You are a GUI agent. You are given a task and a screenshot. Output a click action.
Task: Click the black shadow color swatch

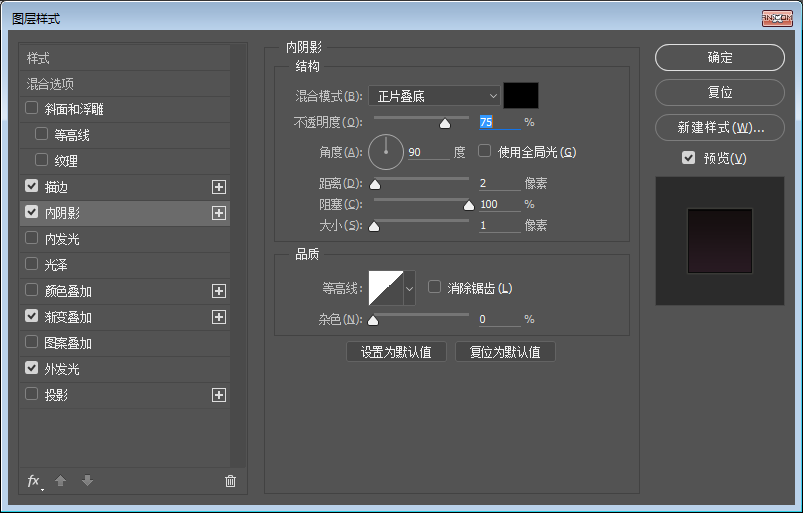521,96
